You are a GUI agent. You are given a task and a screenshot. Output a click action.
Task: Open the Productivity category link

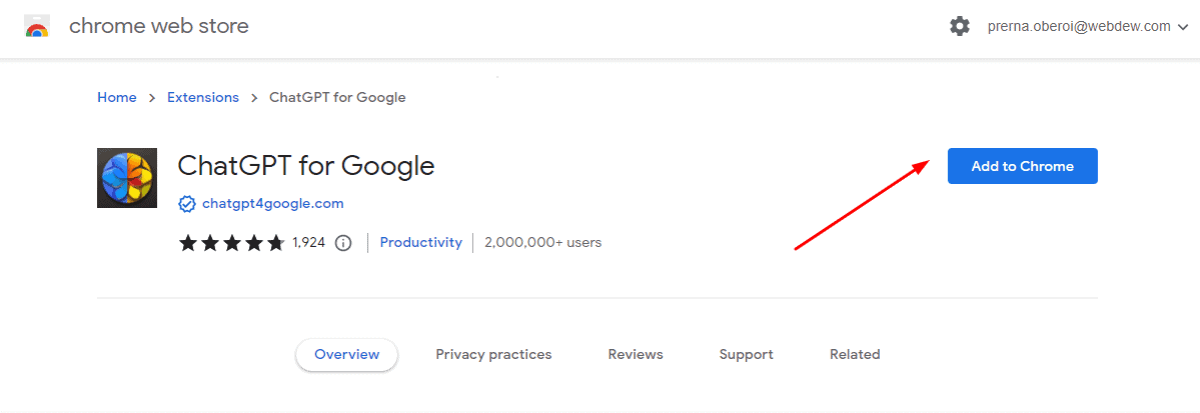[x=421, y=242]
